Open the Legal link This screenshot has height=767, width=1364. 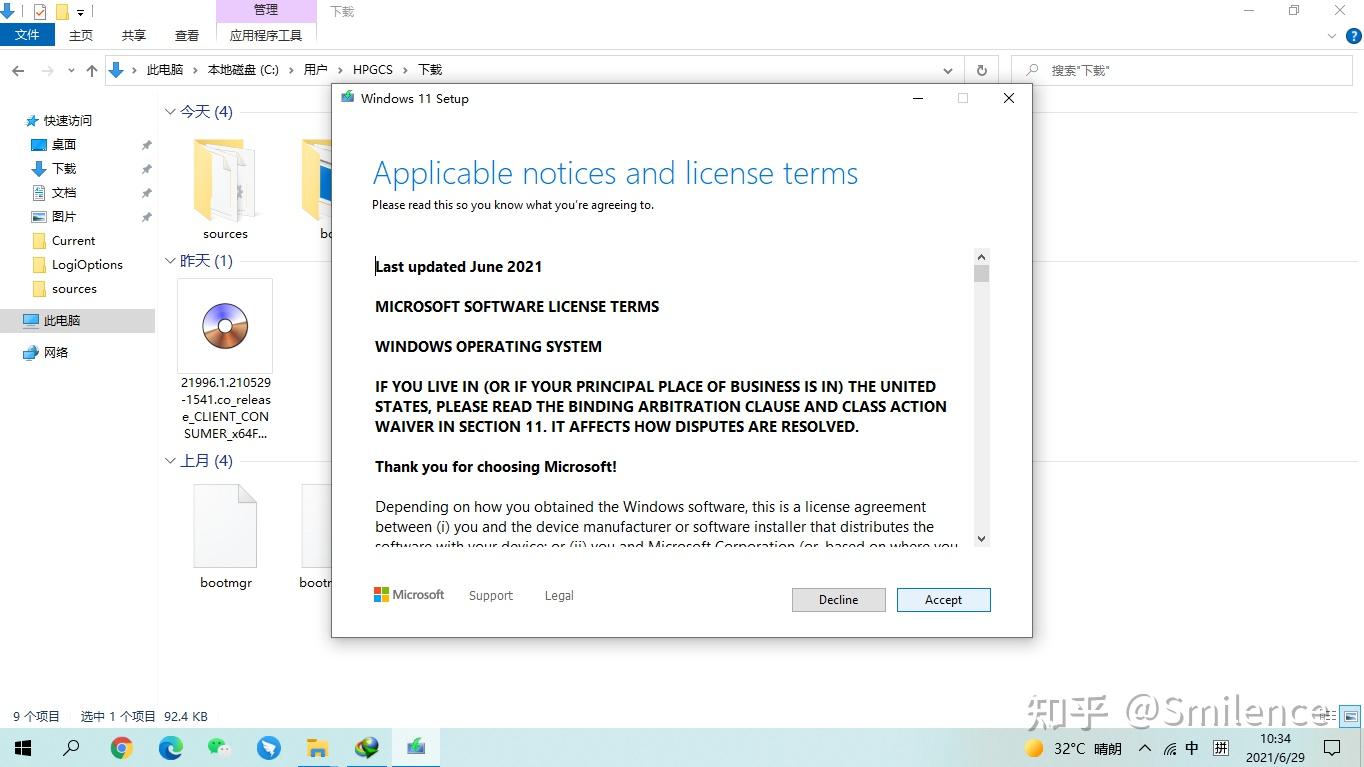click(x=559, y=595)
